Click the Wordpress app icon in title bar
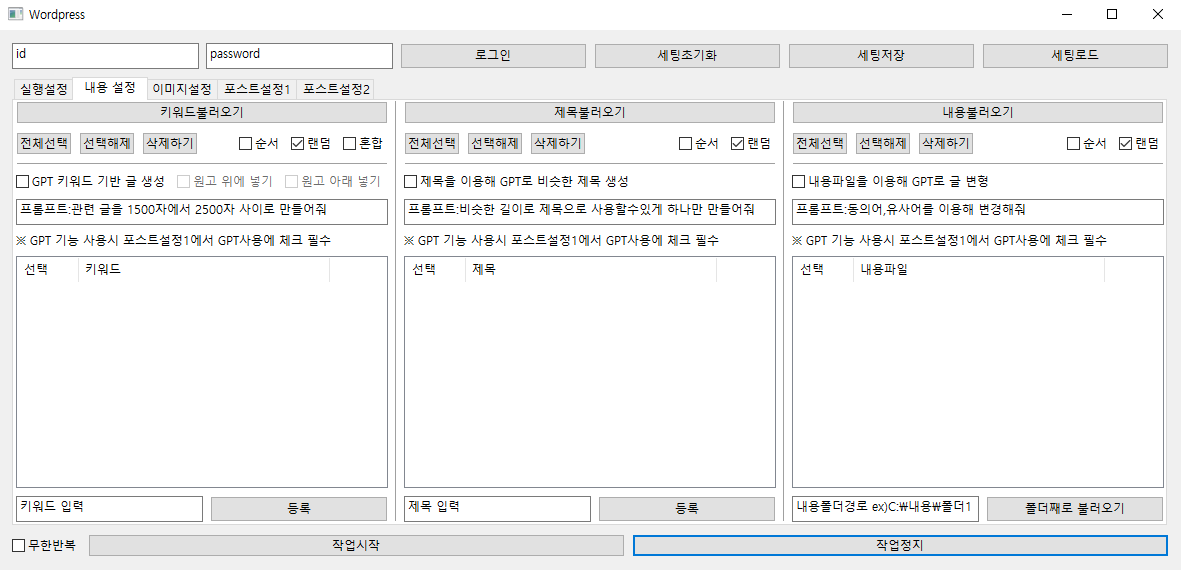Screen dimensions: 1181x570 15,15
